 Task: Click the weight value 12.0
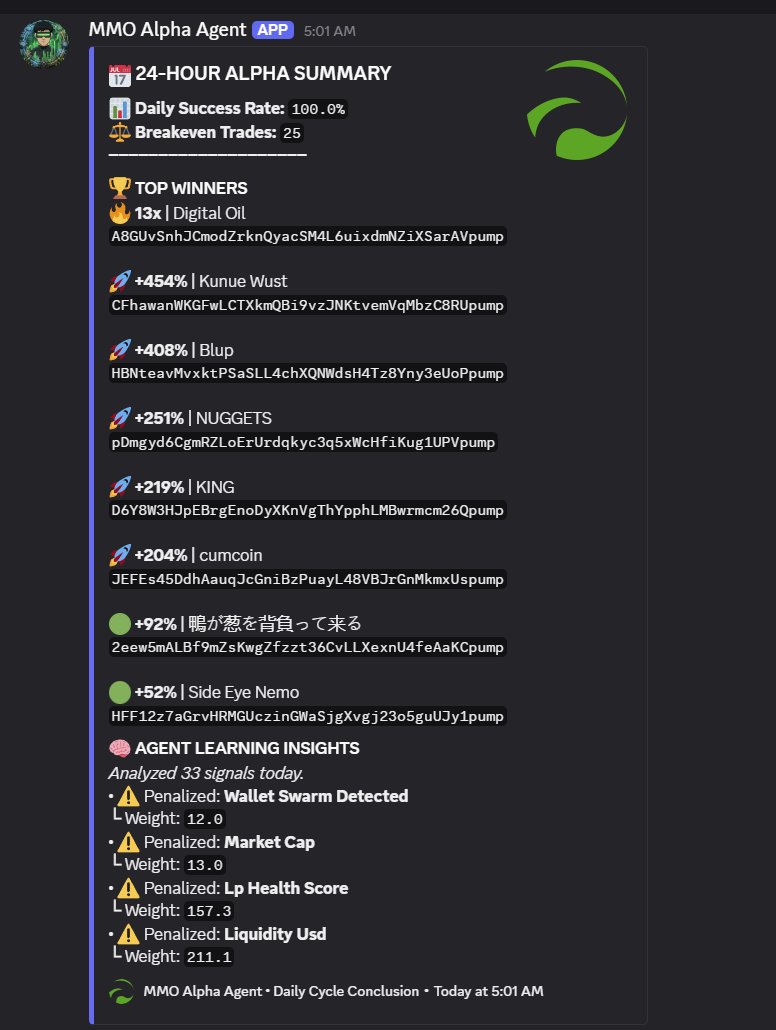[204, 819]
